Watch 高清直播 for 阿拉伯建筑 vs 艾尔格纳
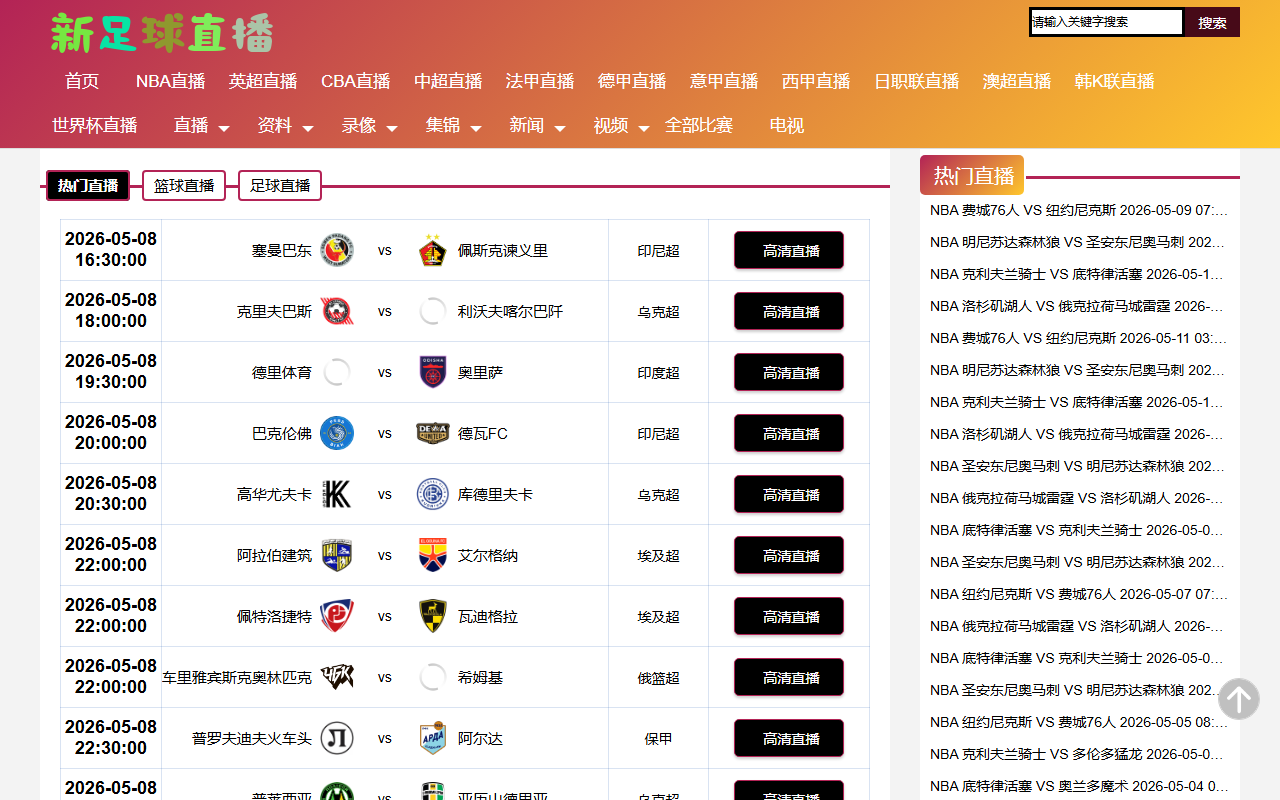 (x=789, y=555)
